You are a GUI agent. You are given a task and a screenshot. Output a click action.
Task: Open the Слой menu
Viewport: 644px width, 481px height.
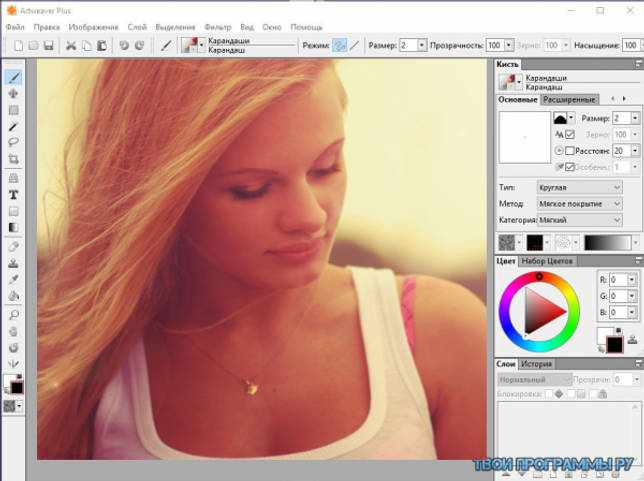point(137,27)
